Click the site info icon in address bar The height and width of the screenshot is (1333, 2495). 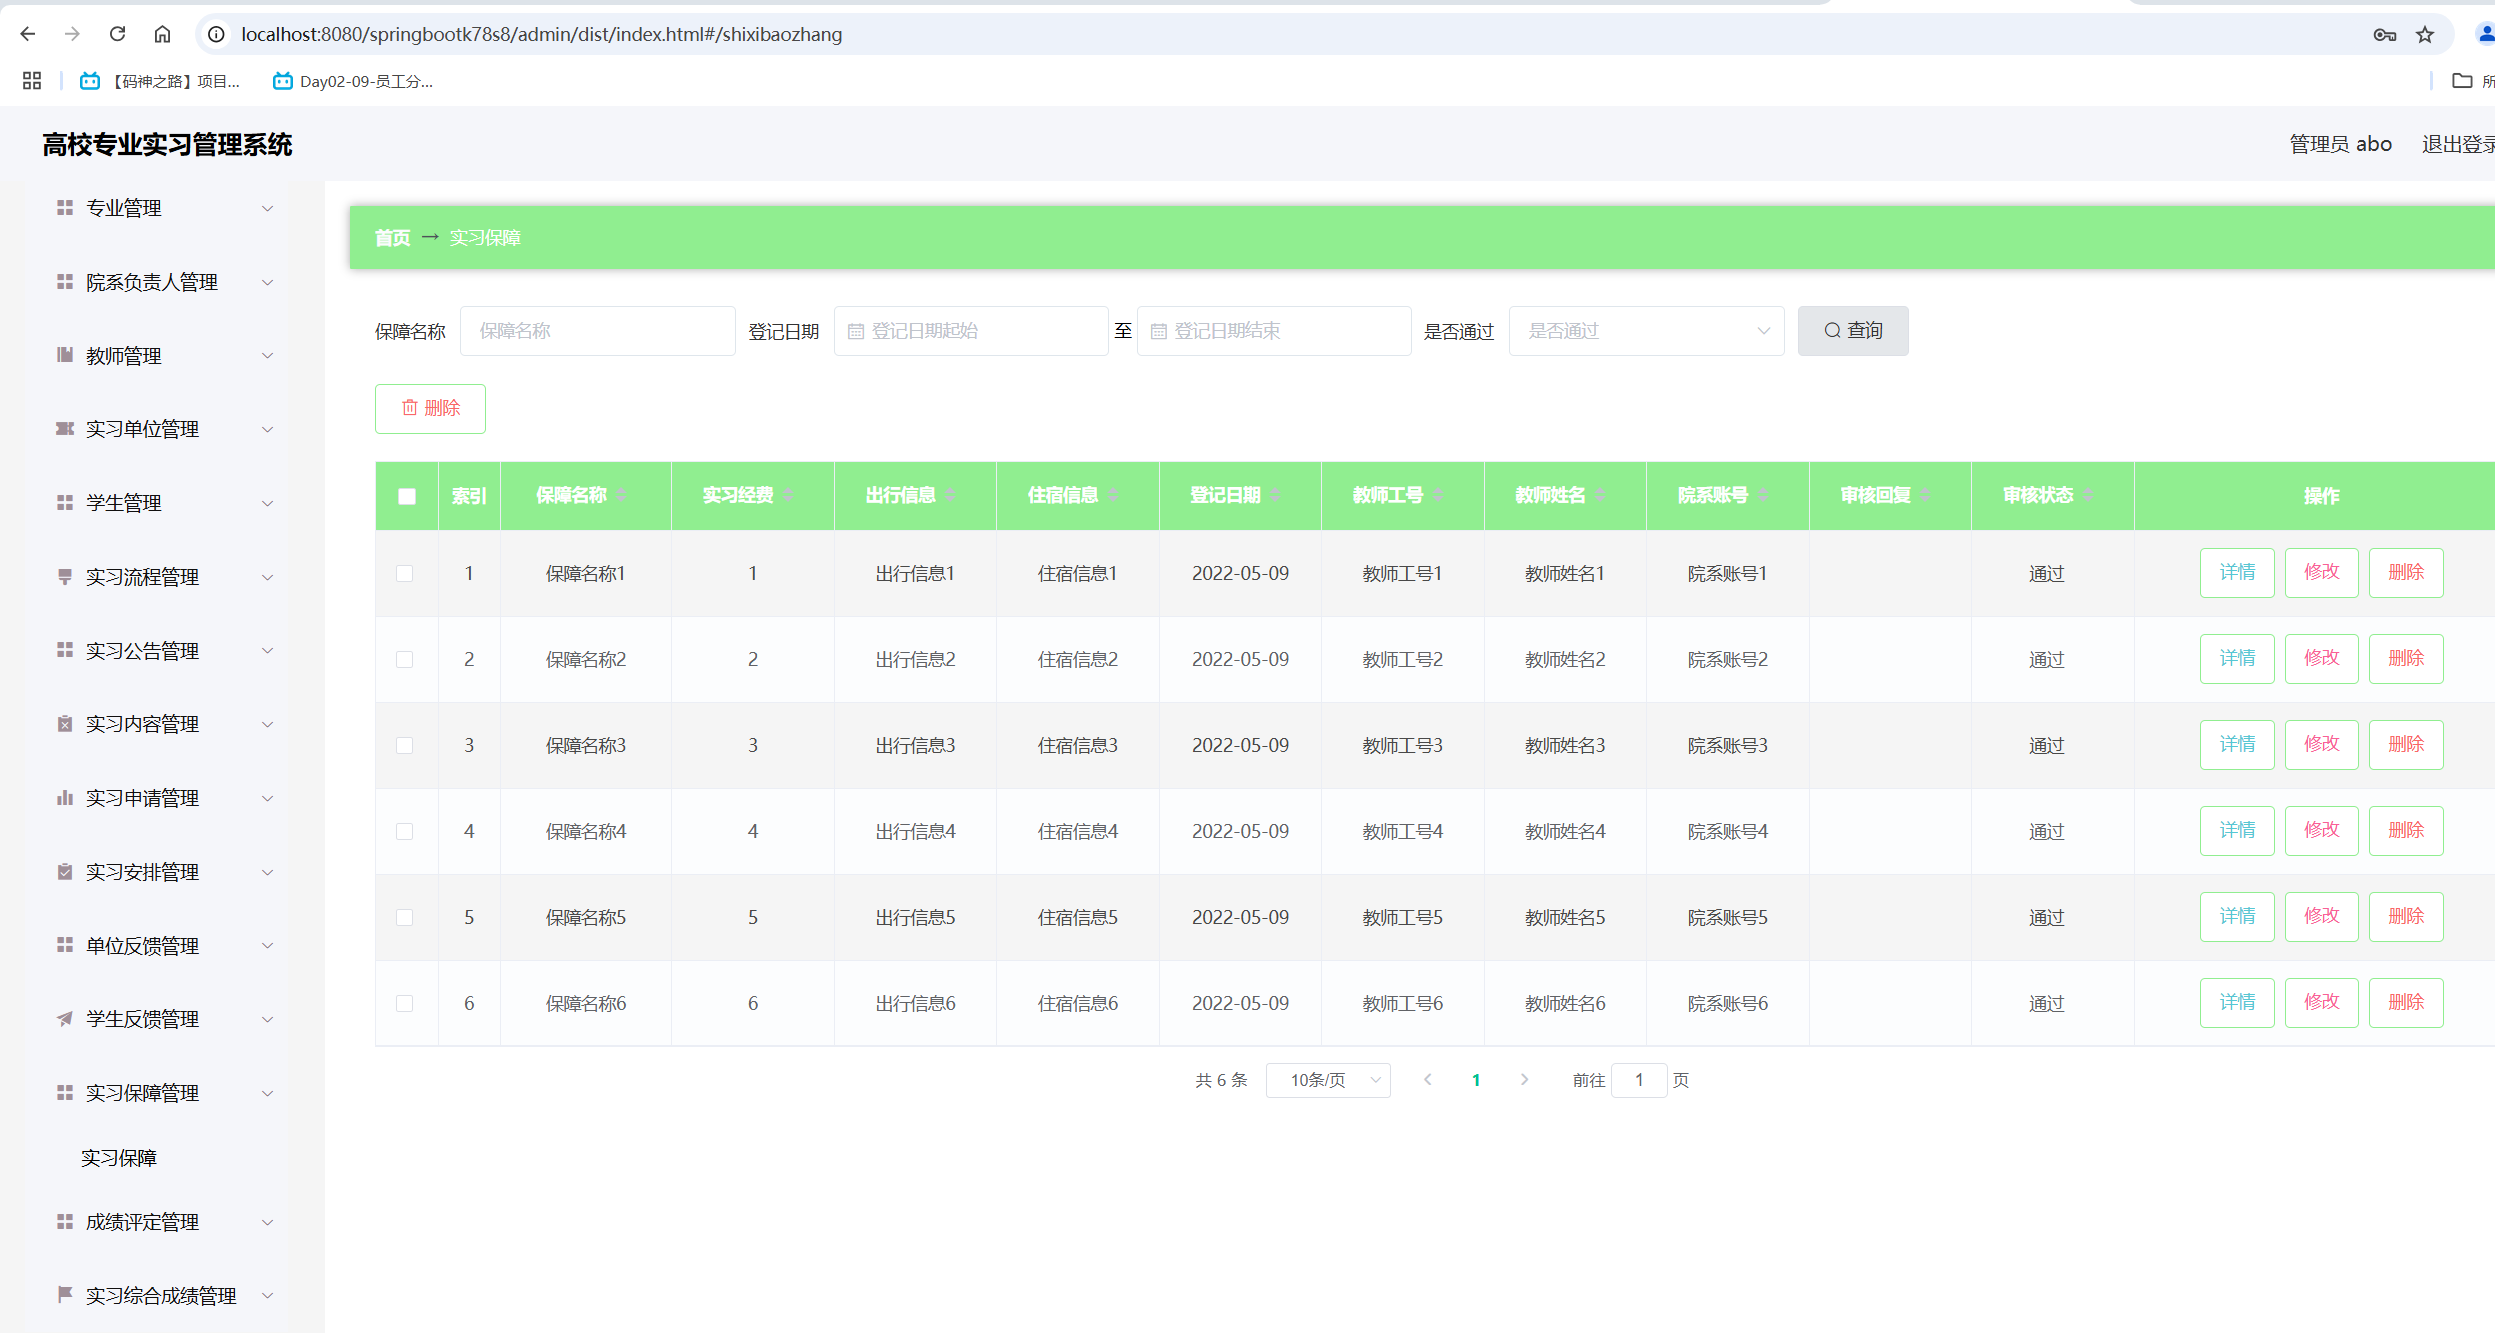[x=216, y=34]
